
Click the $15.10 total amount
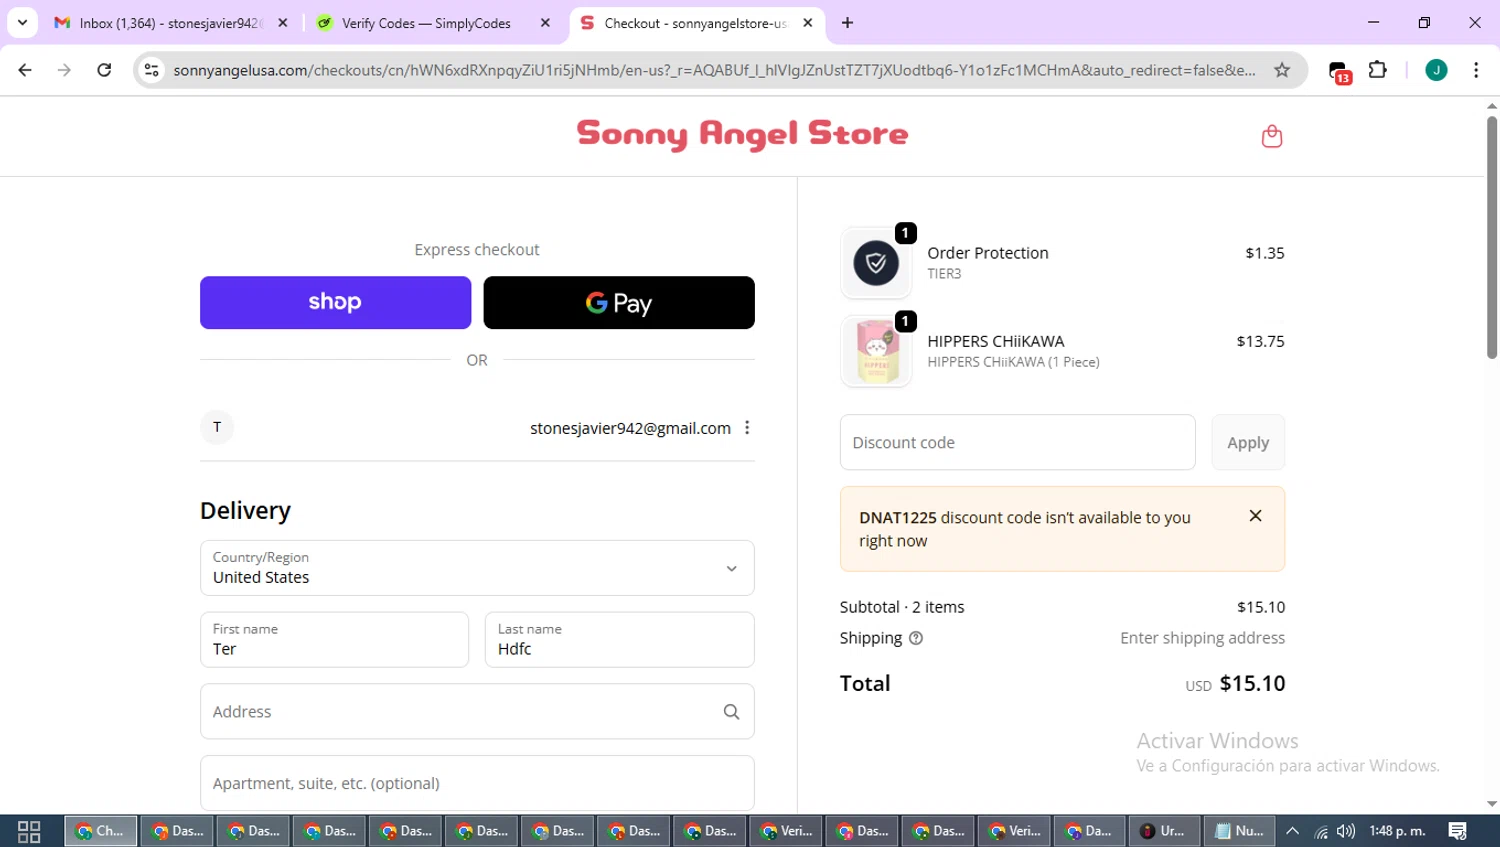coord(1252,683)
